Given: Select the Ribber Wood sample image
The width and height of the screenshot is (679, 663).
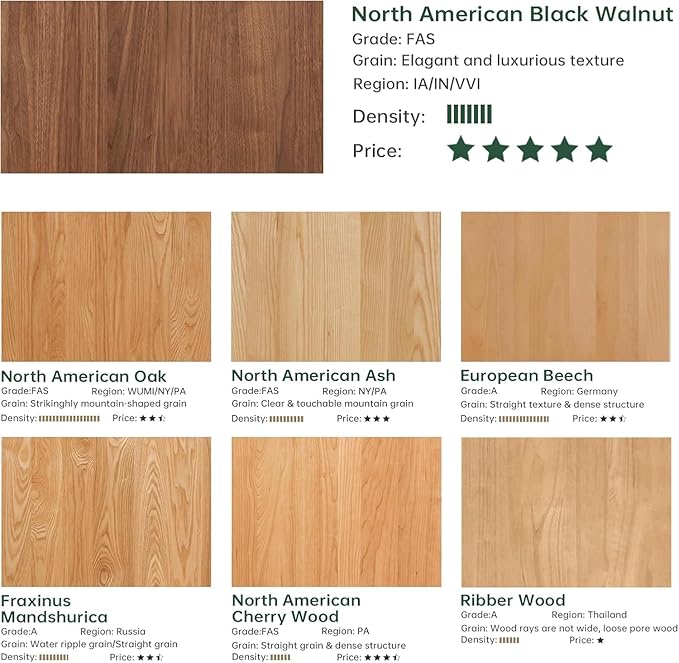Looking at the screenshot, I should pyautogui.click(x=566, y=512).
